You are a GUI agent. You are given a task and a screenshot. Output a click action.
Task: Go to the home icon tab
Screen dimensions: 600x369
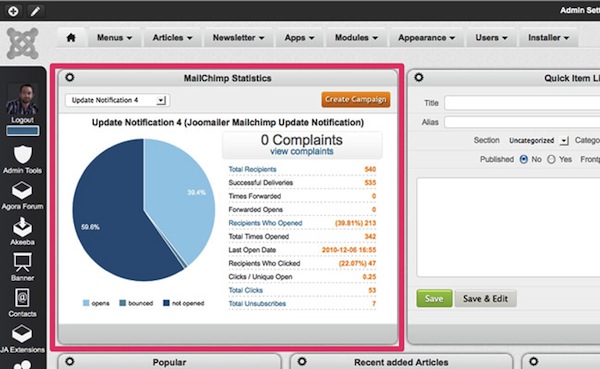[x=71, y=38]
